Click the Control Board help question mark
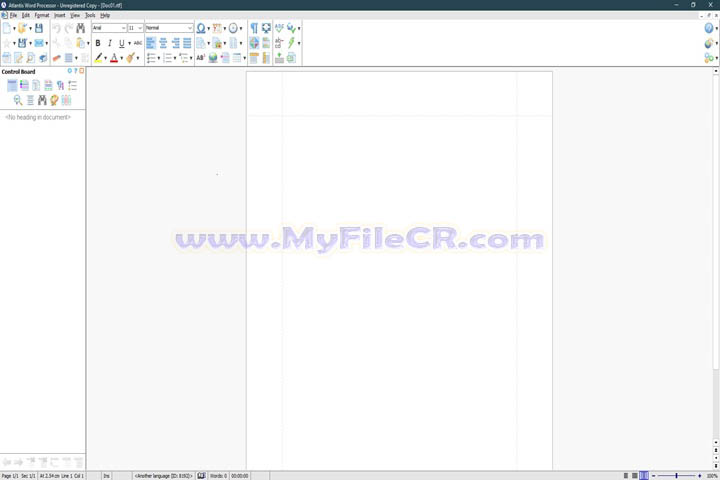Viewport: 720px width, 480px height. pos(76,71)
